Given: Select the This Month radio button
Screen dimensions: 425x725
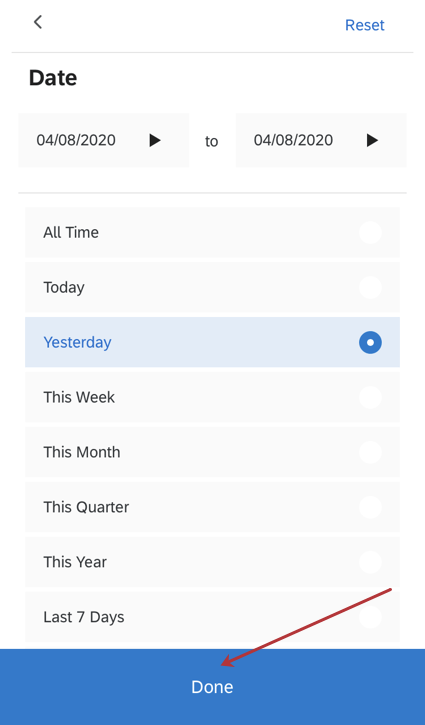Looking at the screenshot, I should (370, 452).
